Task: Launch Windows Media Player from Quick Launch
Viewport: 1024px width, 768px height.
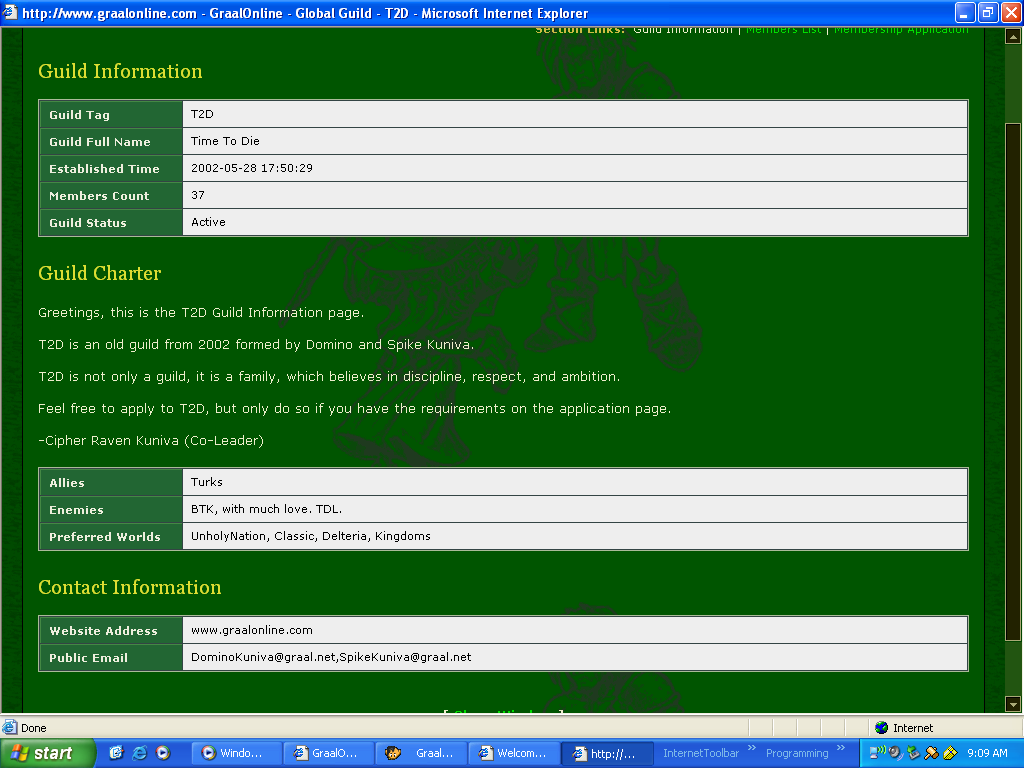Action: [163, 753]
